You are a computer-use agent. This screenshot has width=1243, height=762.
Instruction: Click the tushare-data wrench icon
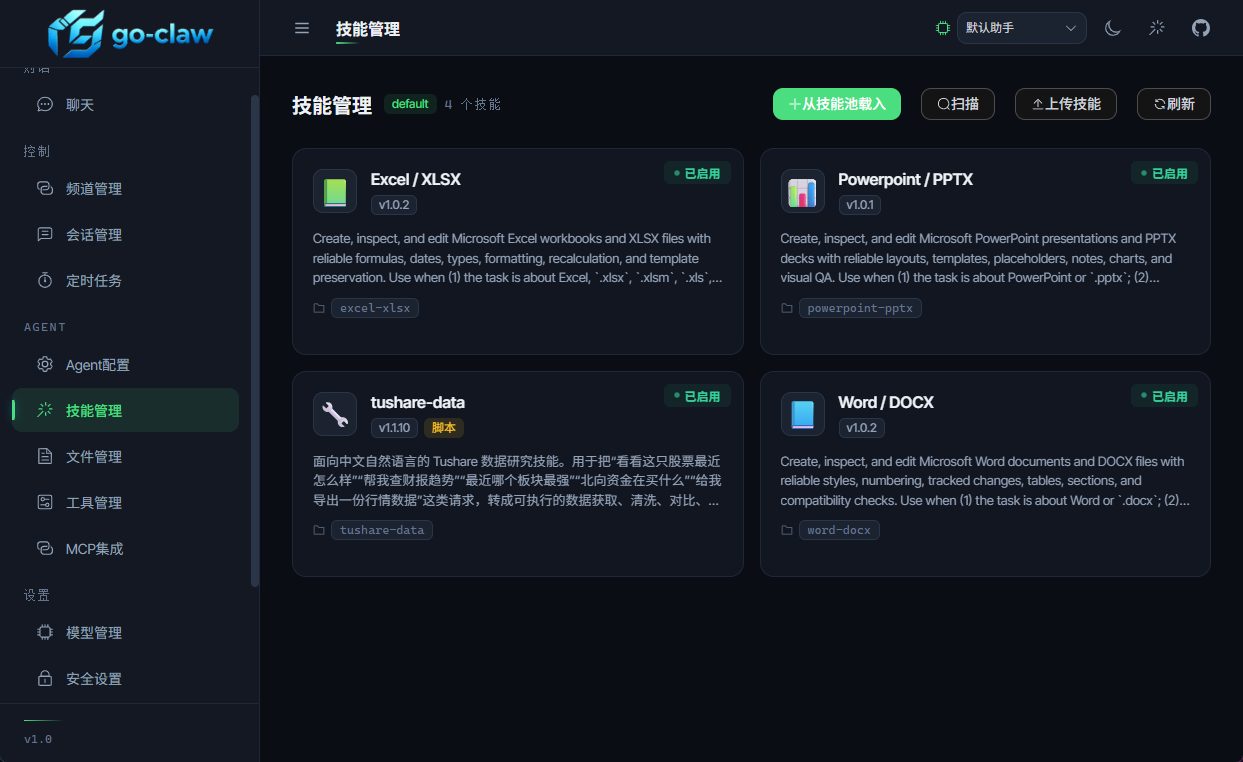point(335,414)
